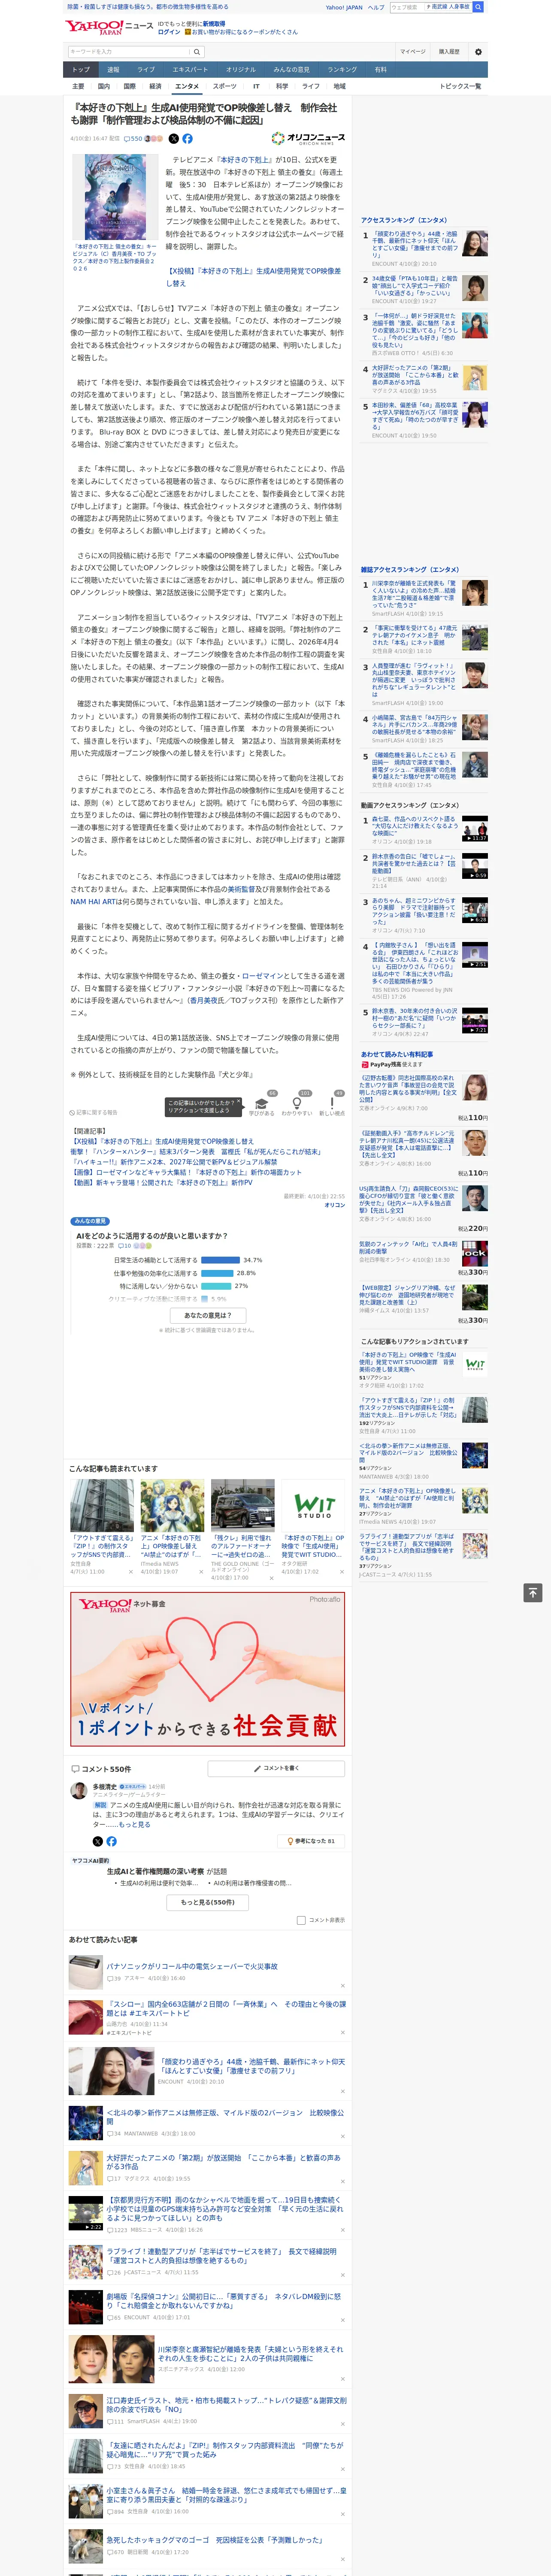551x2576 pixels.
Task: Open the スポーツ category tab
Action: tap(225, 87)
